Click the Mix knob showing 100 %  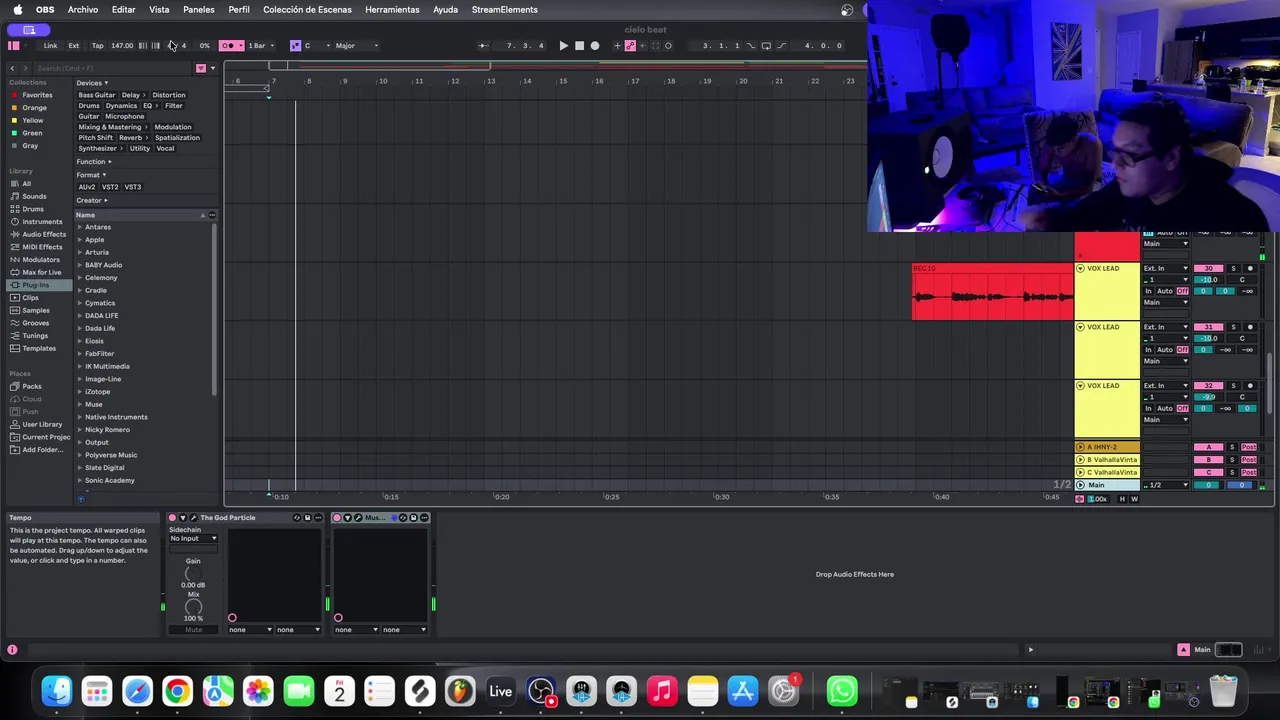193,606
